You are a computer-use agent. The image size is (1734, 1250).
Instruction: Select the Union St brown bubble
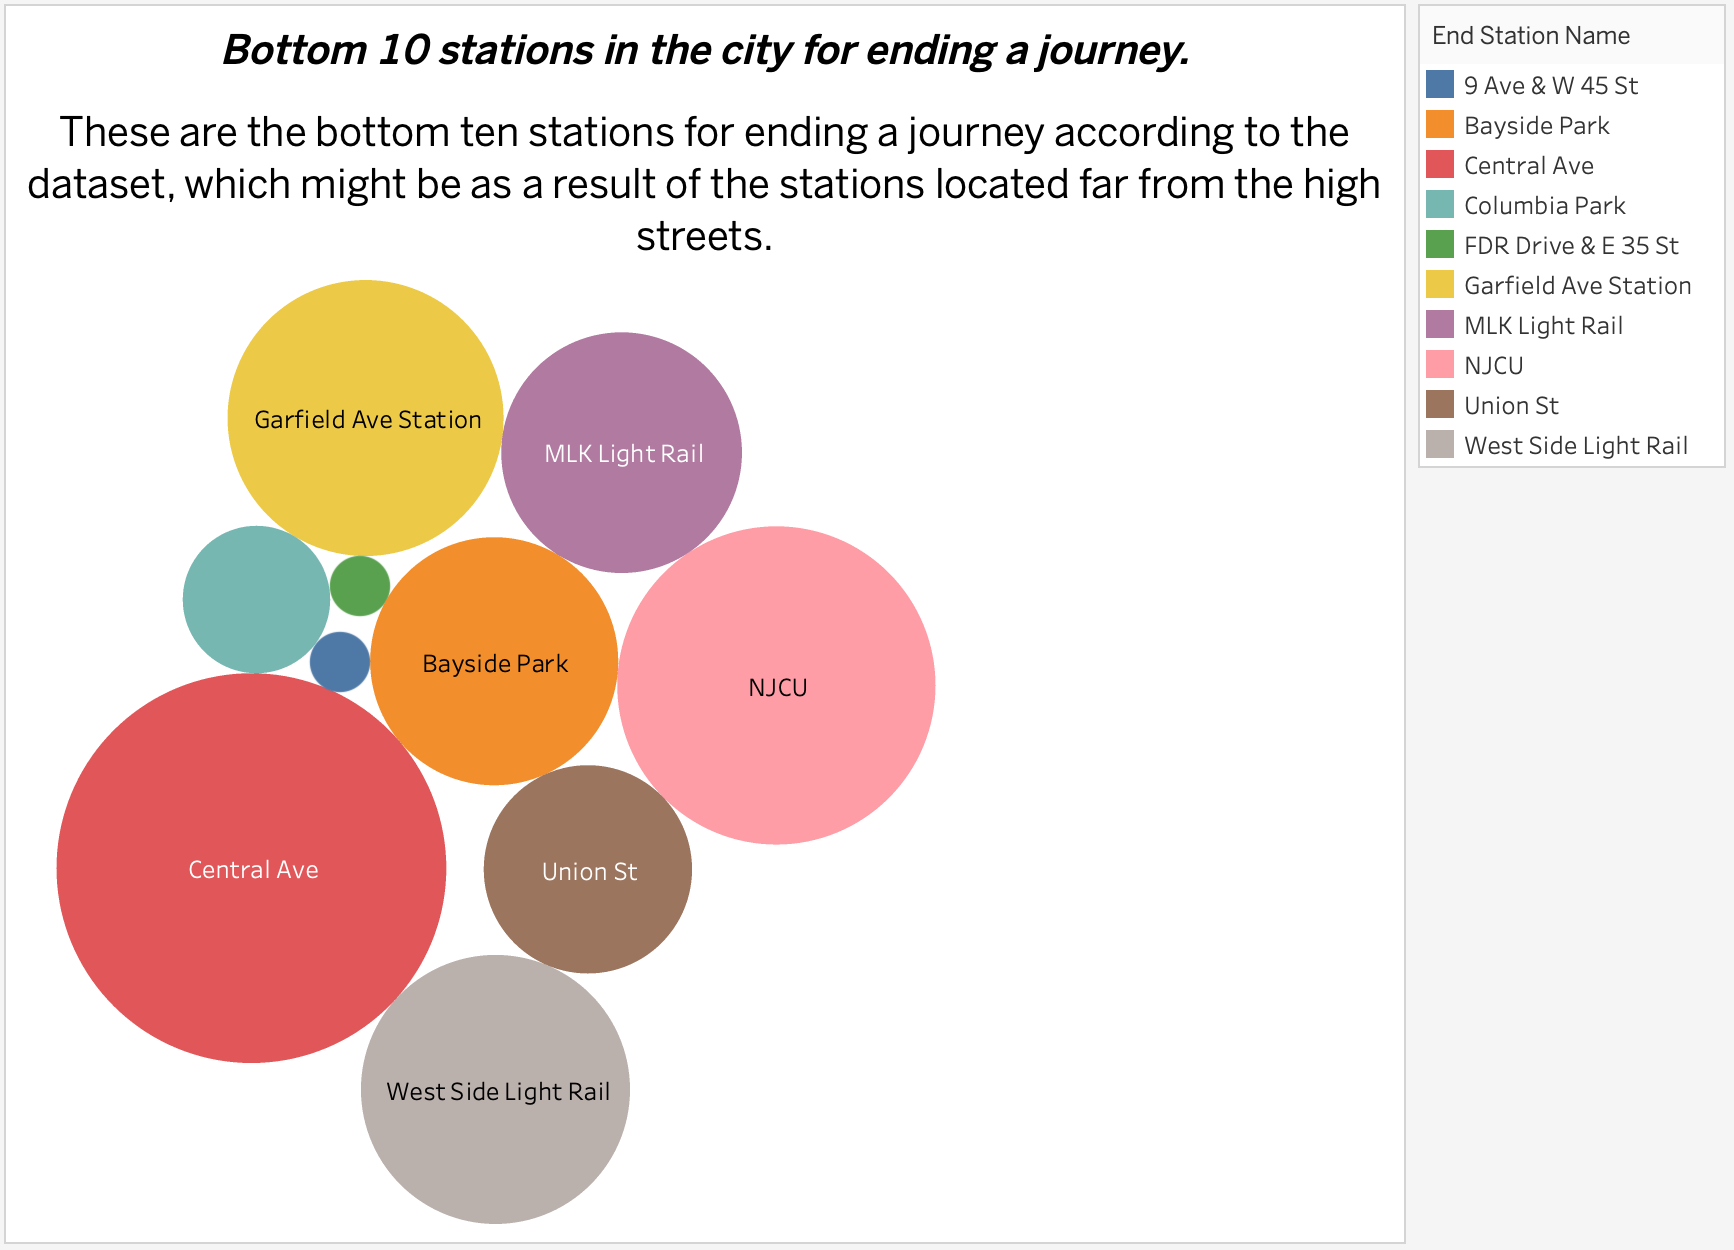(x=587, y=871)
